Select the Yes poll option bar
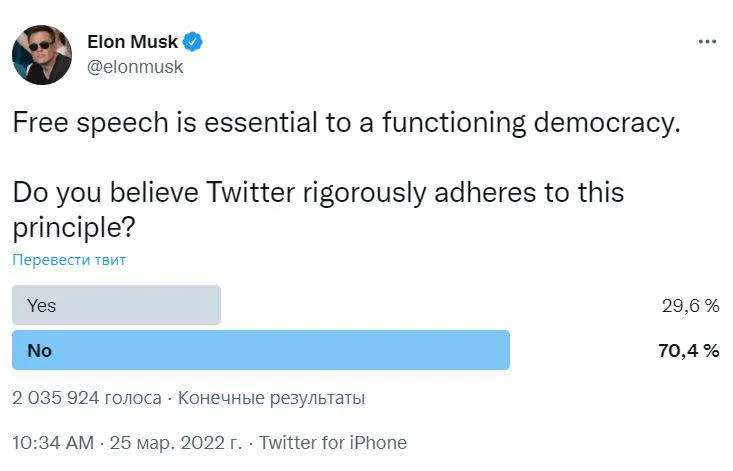The width and height of the screenshot is (733, 471). tap(116, 305)
